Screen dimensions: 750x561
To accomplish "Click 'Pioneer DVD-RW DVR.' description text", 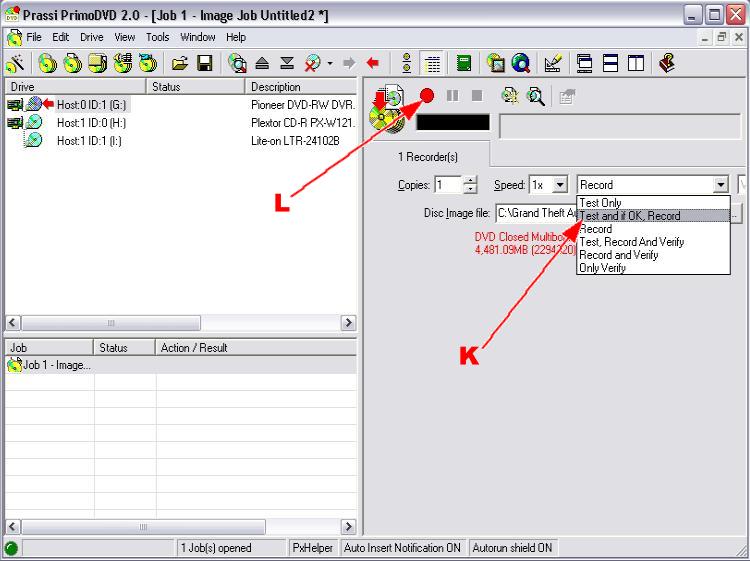I will click(303, 104).
